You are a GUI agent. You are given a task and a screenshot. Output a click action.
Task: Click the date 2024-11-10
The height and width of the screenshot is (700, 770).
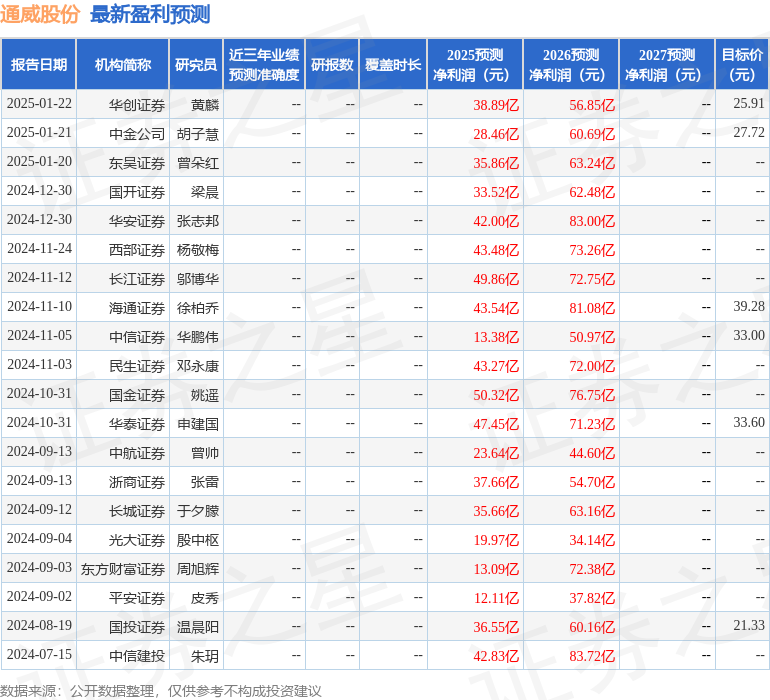[39, 307]
